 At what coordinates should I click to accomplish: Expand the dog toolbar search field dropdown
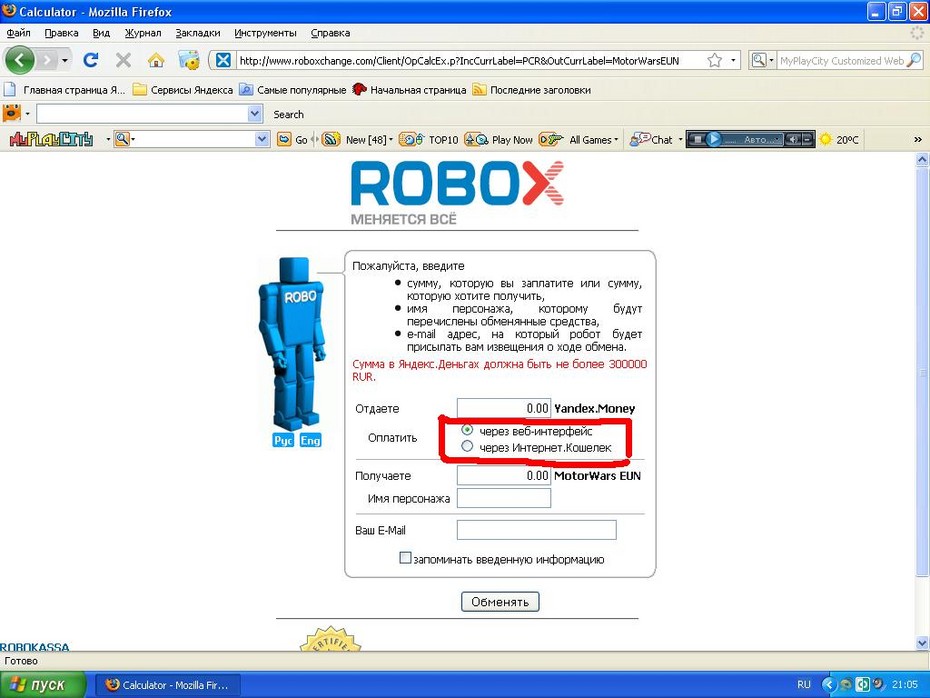click(254, 113)
